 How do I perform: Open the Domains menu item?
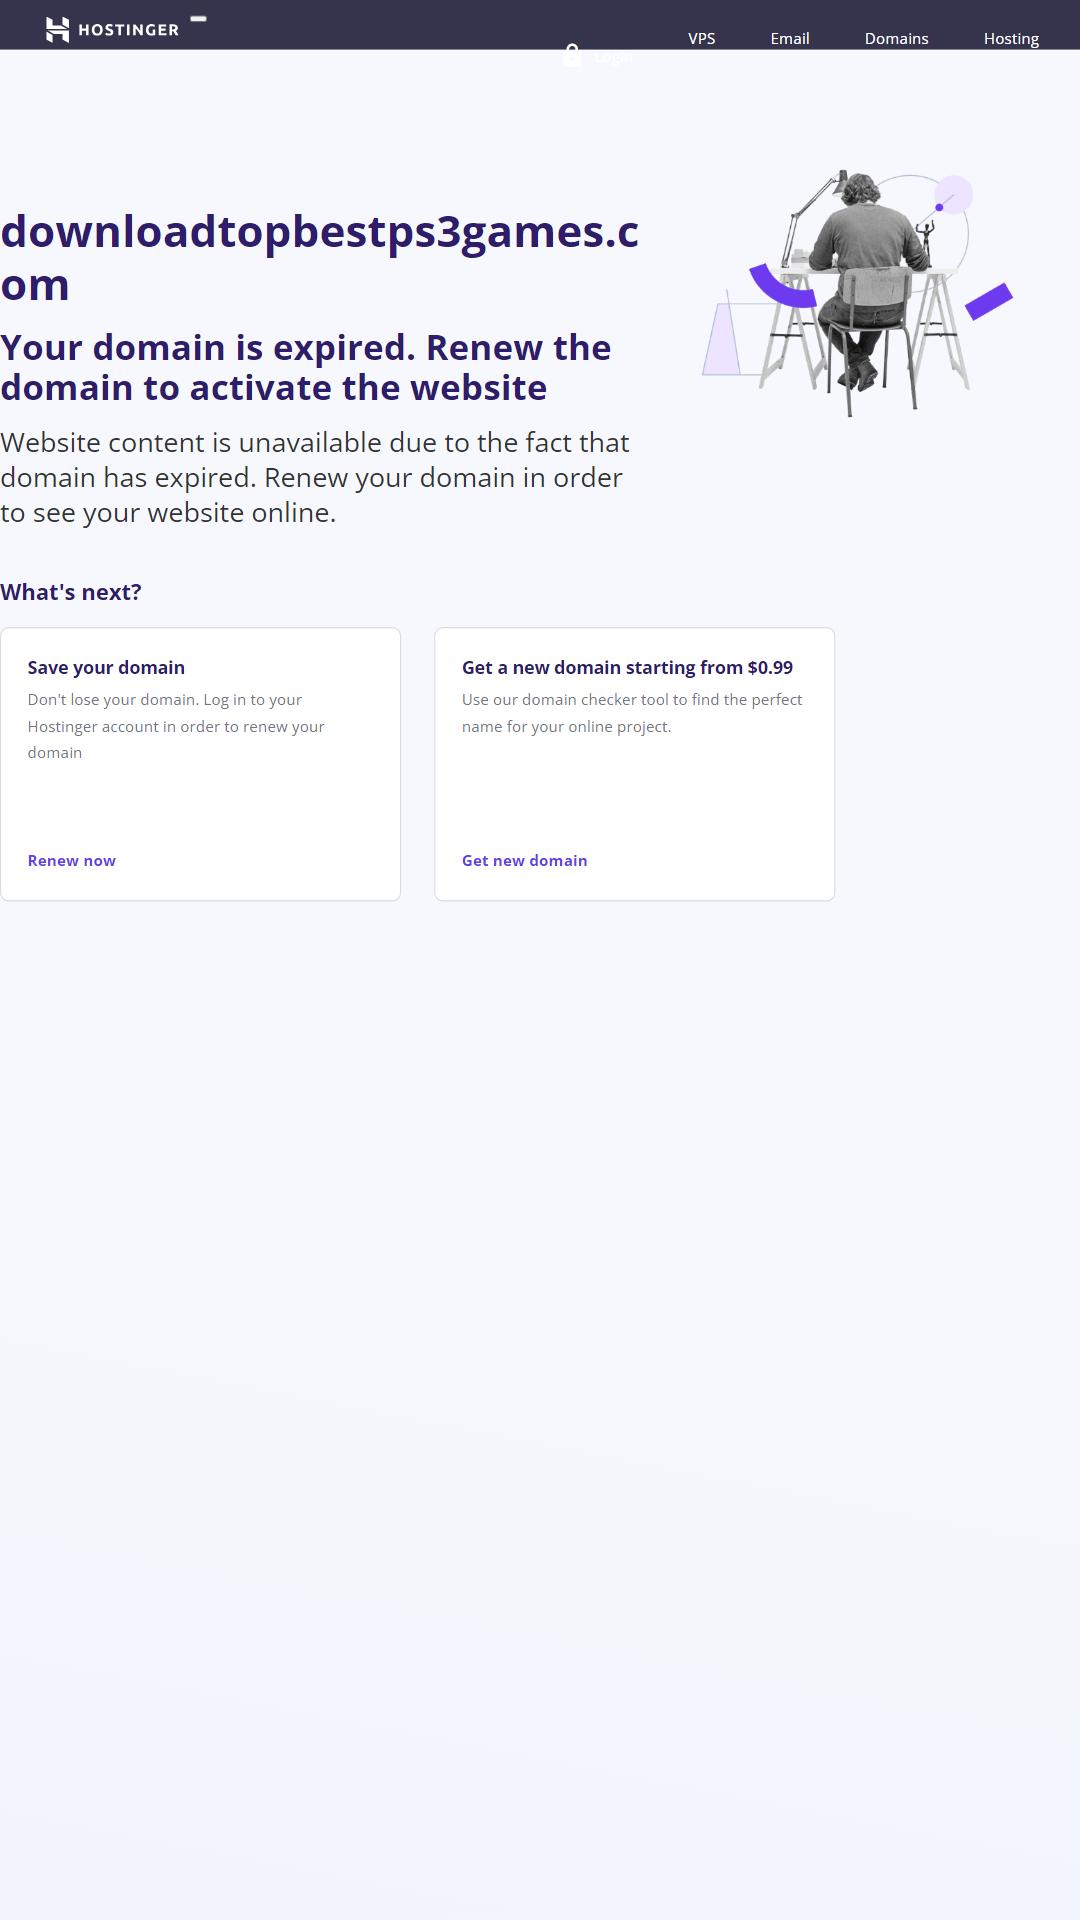point(897,39)
